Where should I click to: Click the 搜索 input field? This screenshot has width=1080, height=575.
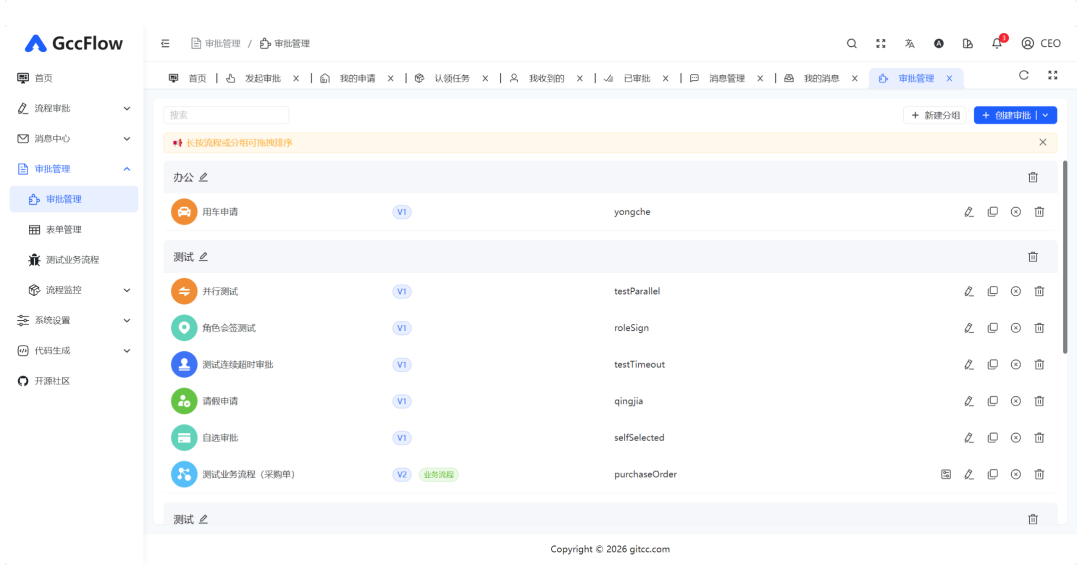pos(226,115)
